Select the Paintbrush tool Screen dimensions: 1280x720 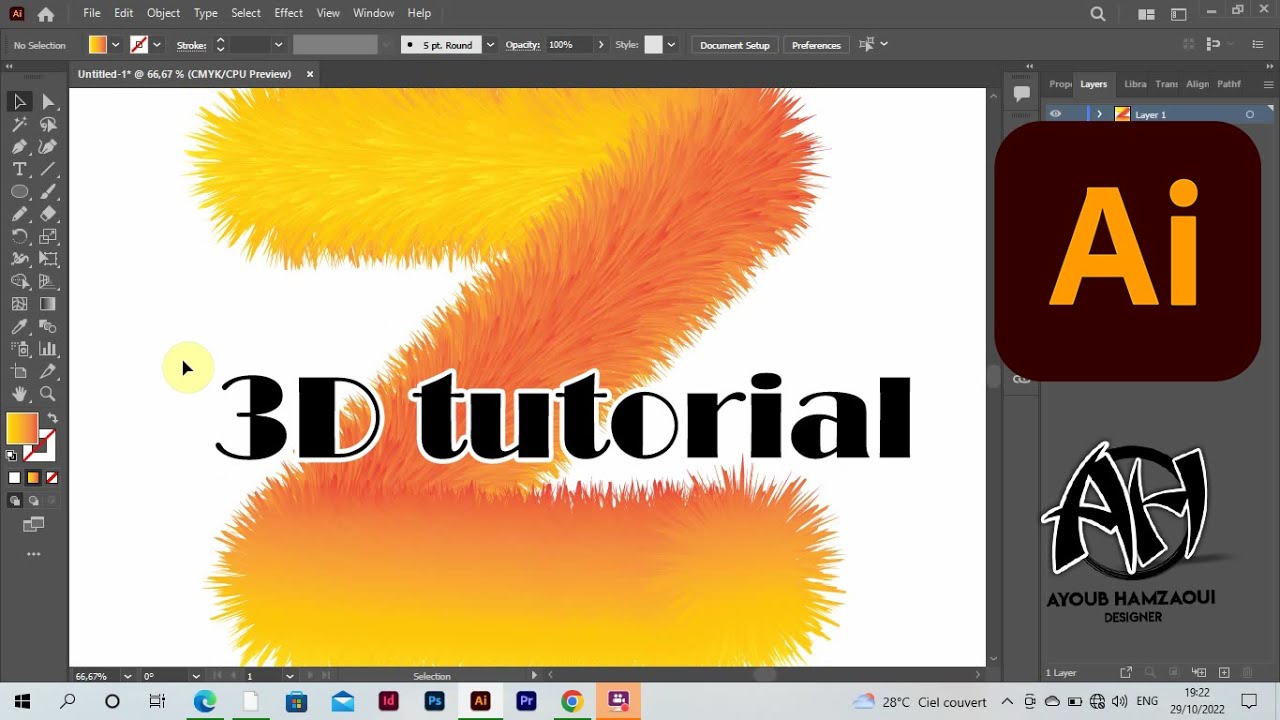[x=48, y=192]
